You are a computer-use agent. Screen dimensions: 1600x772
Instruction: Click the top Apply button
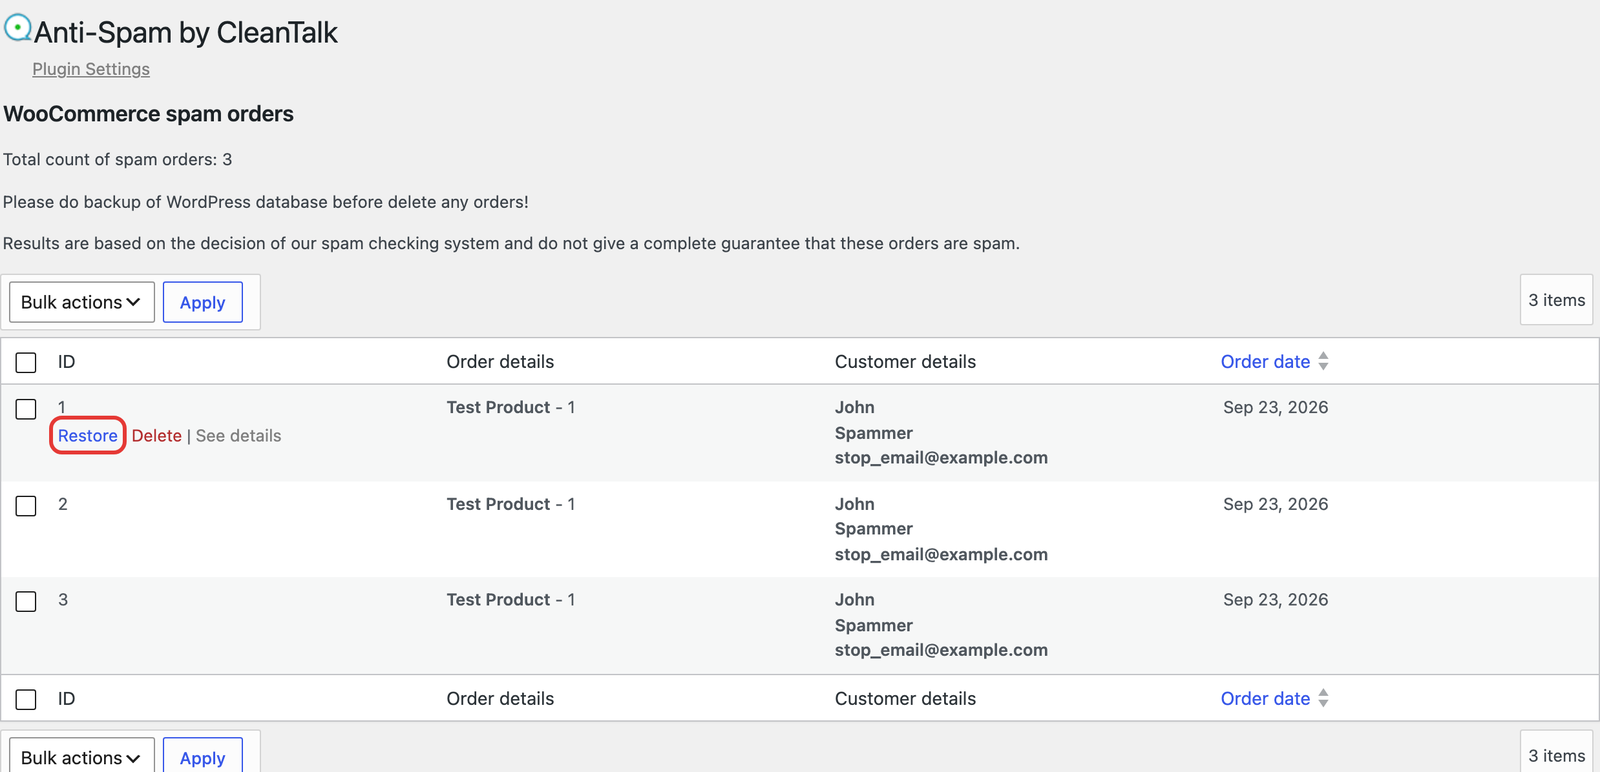tap(203, 302)
